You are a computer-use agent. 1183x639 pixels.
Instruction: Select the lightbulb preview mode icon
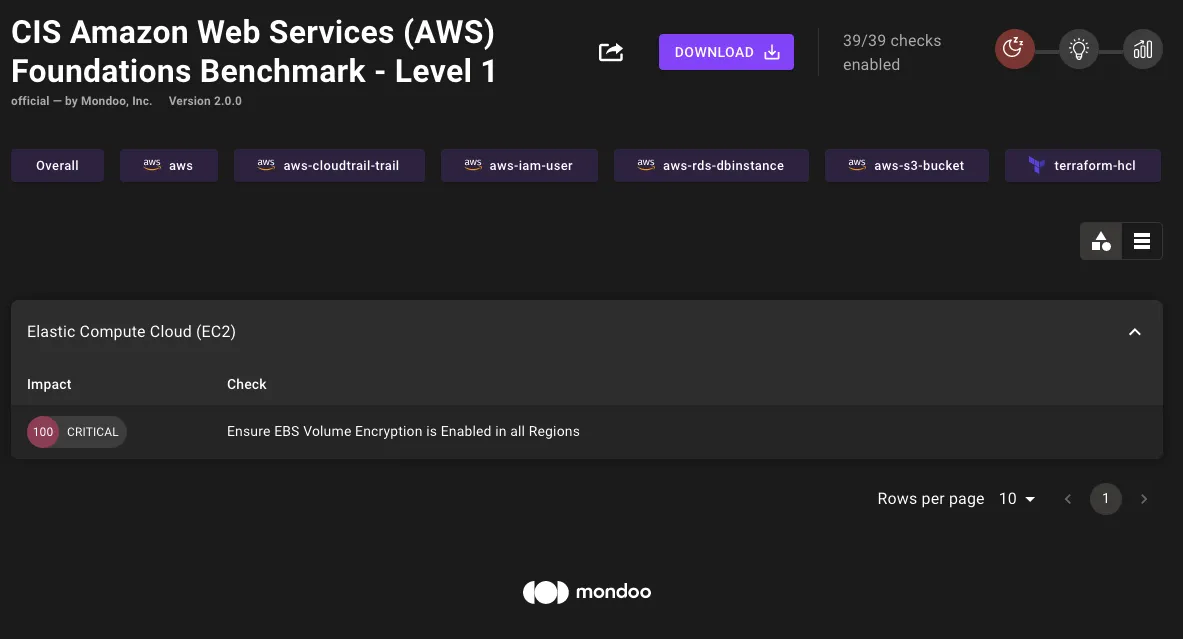pyautogui.click(x=1079, y=50)
